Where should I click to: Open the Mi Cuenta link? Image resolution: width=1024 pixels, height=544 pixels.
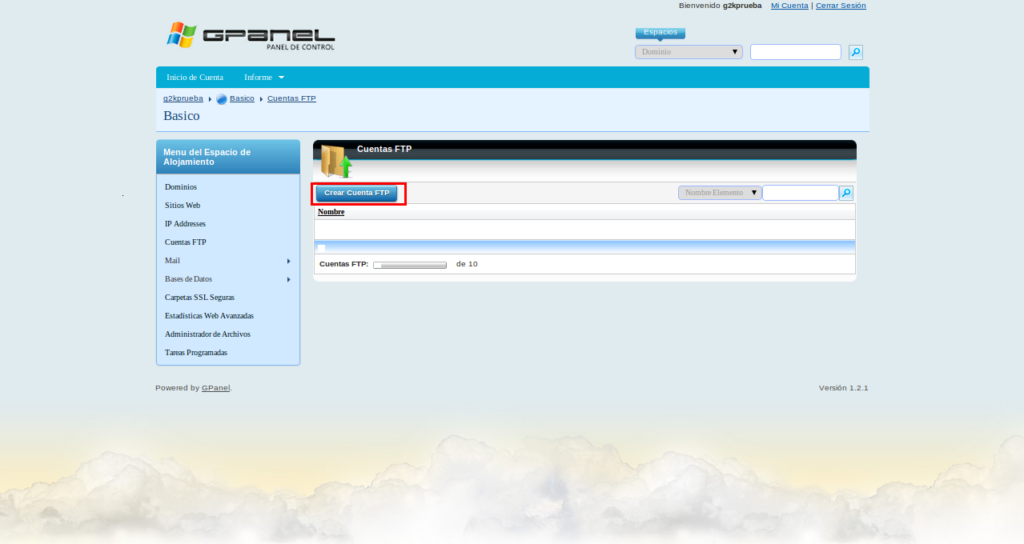coord(790,5)
